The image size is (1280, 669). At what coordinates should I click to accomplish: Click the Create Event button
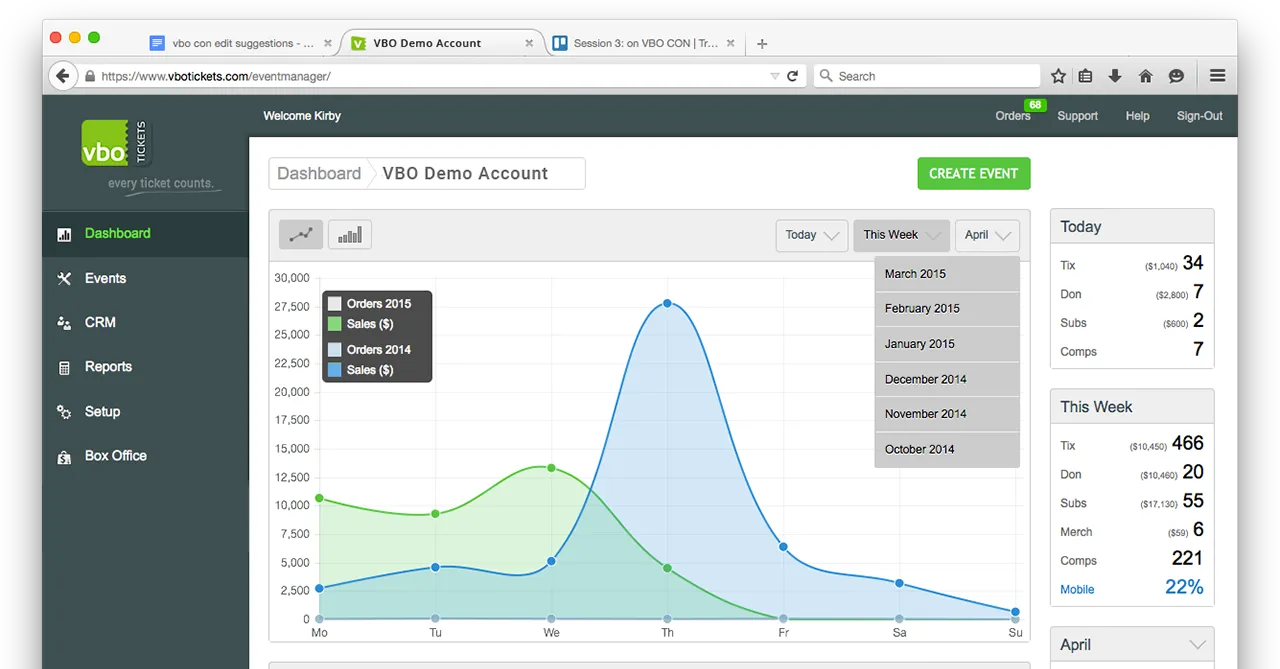tap(973, 173)
